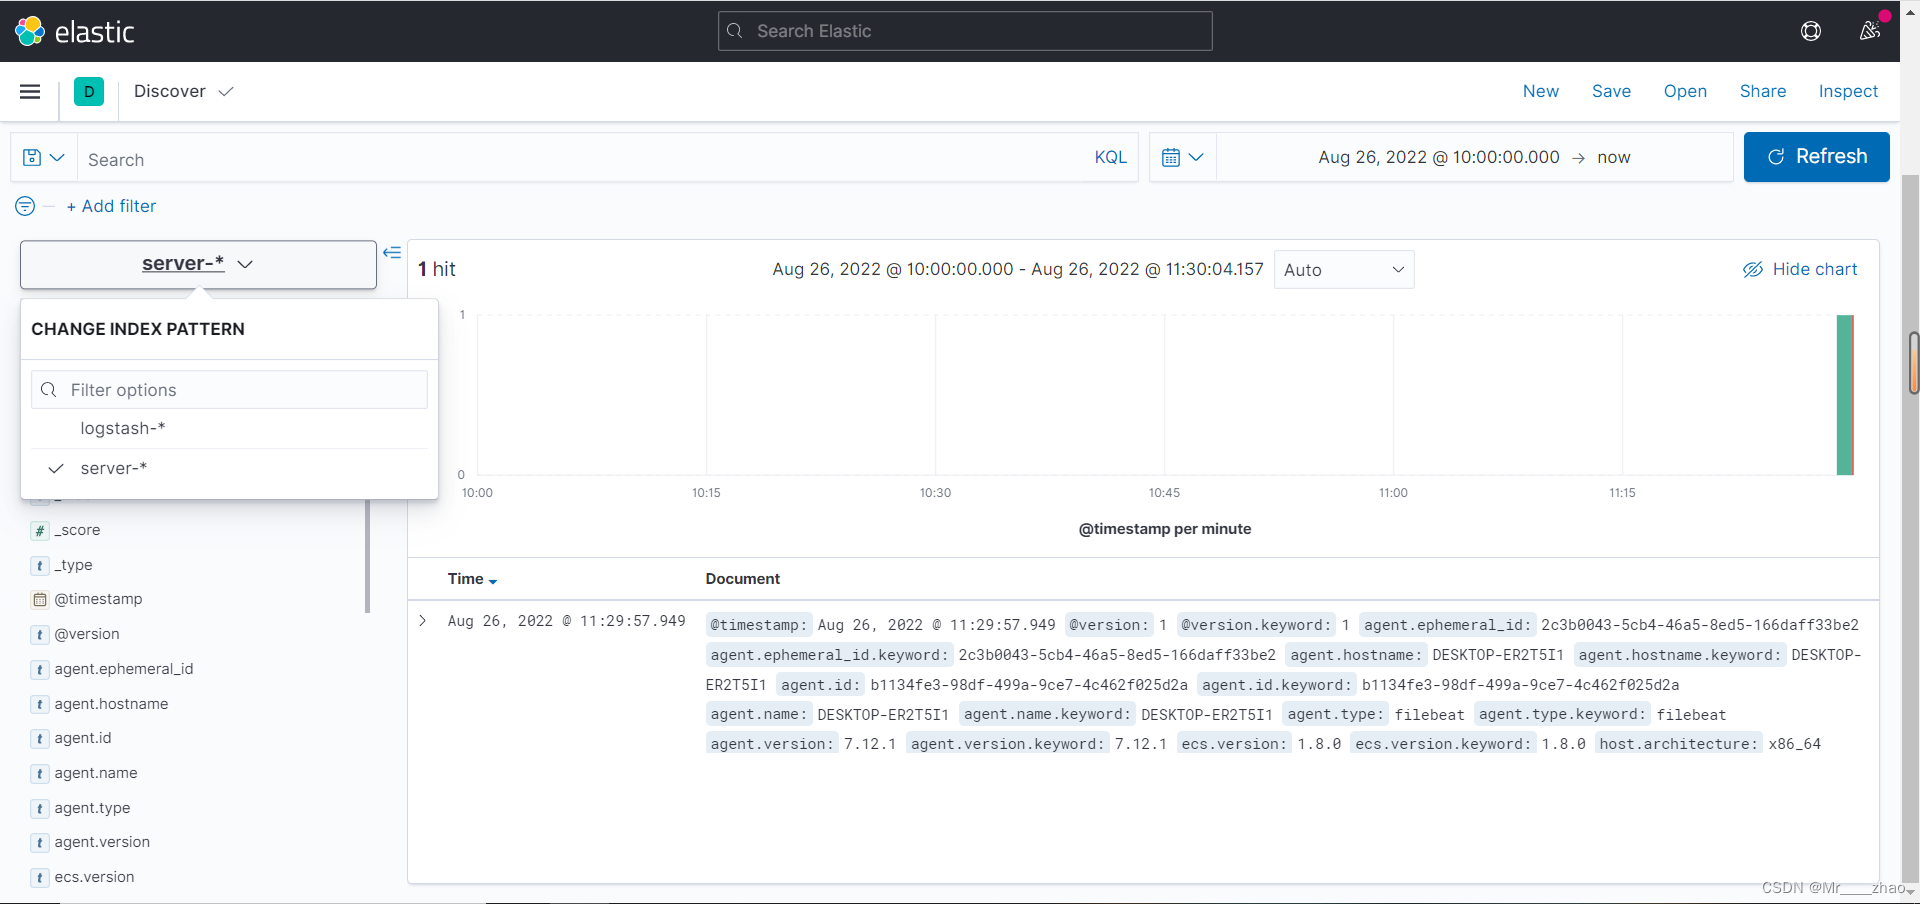Click the ecs.version type icon
This screenshot has width=1920, height=904.
40,878
